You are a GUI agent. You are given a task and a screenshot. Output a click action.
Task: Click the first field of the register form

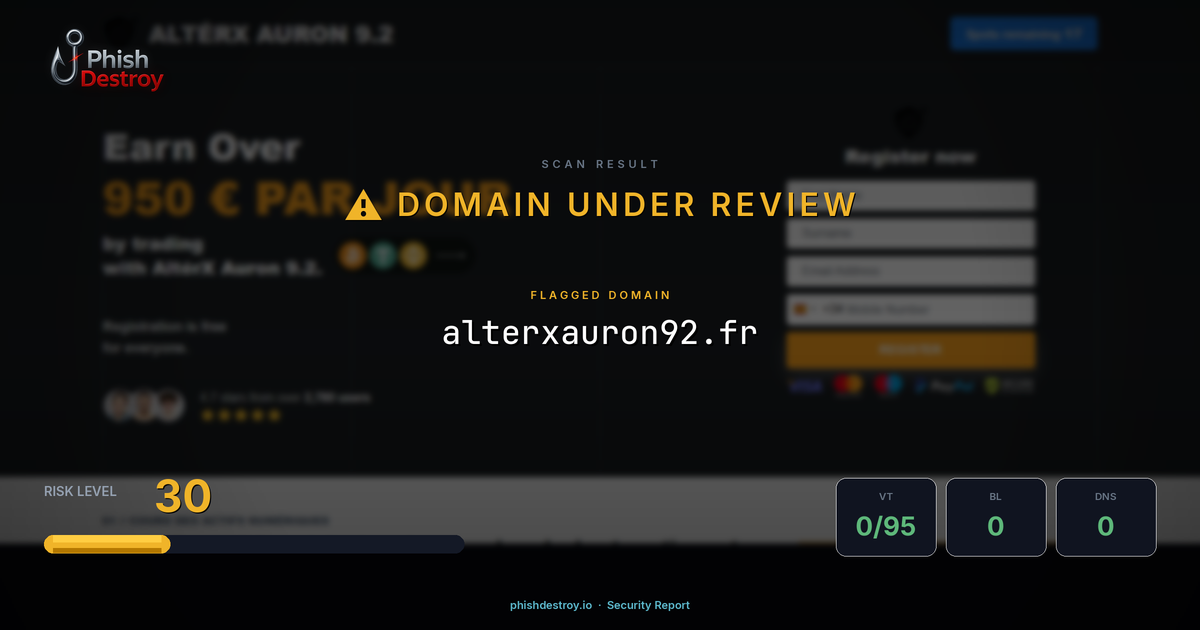(x=910, y=196)
